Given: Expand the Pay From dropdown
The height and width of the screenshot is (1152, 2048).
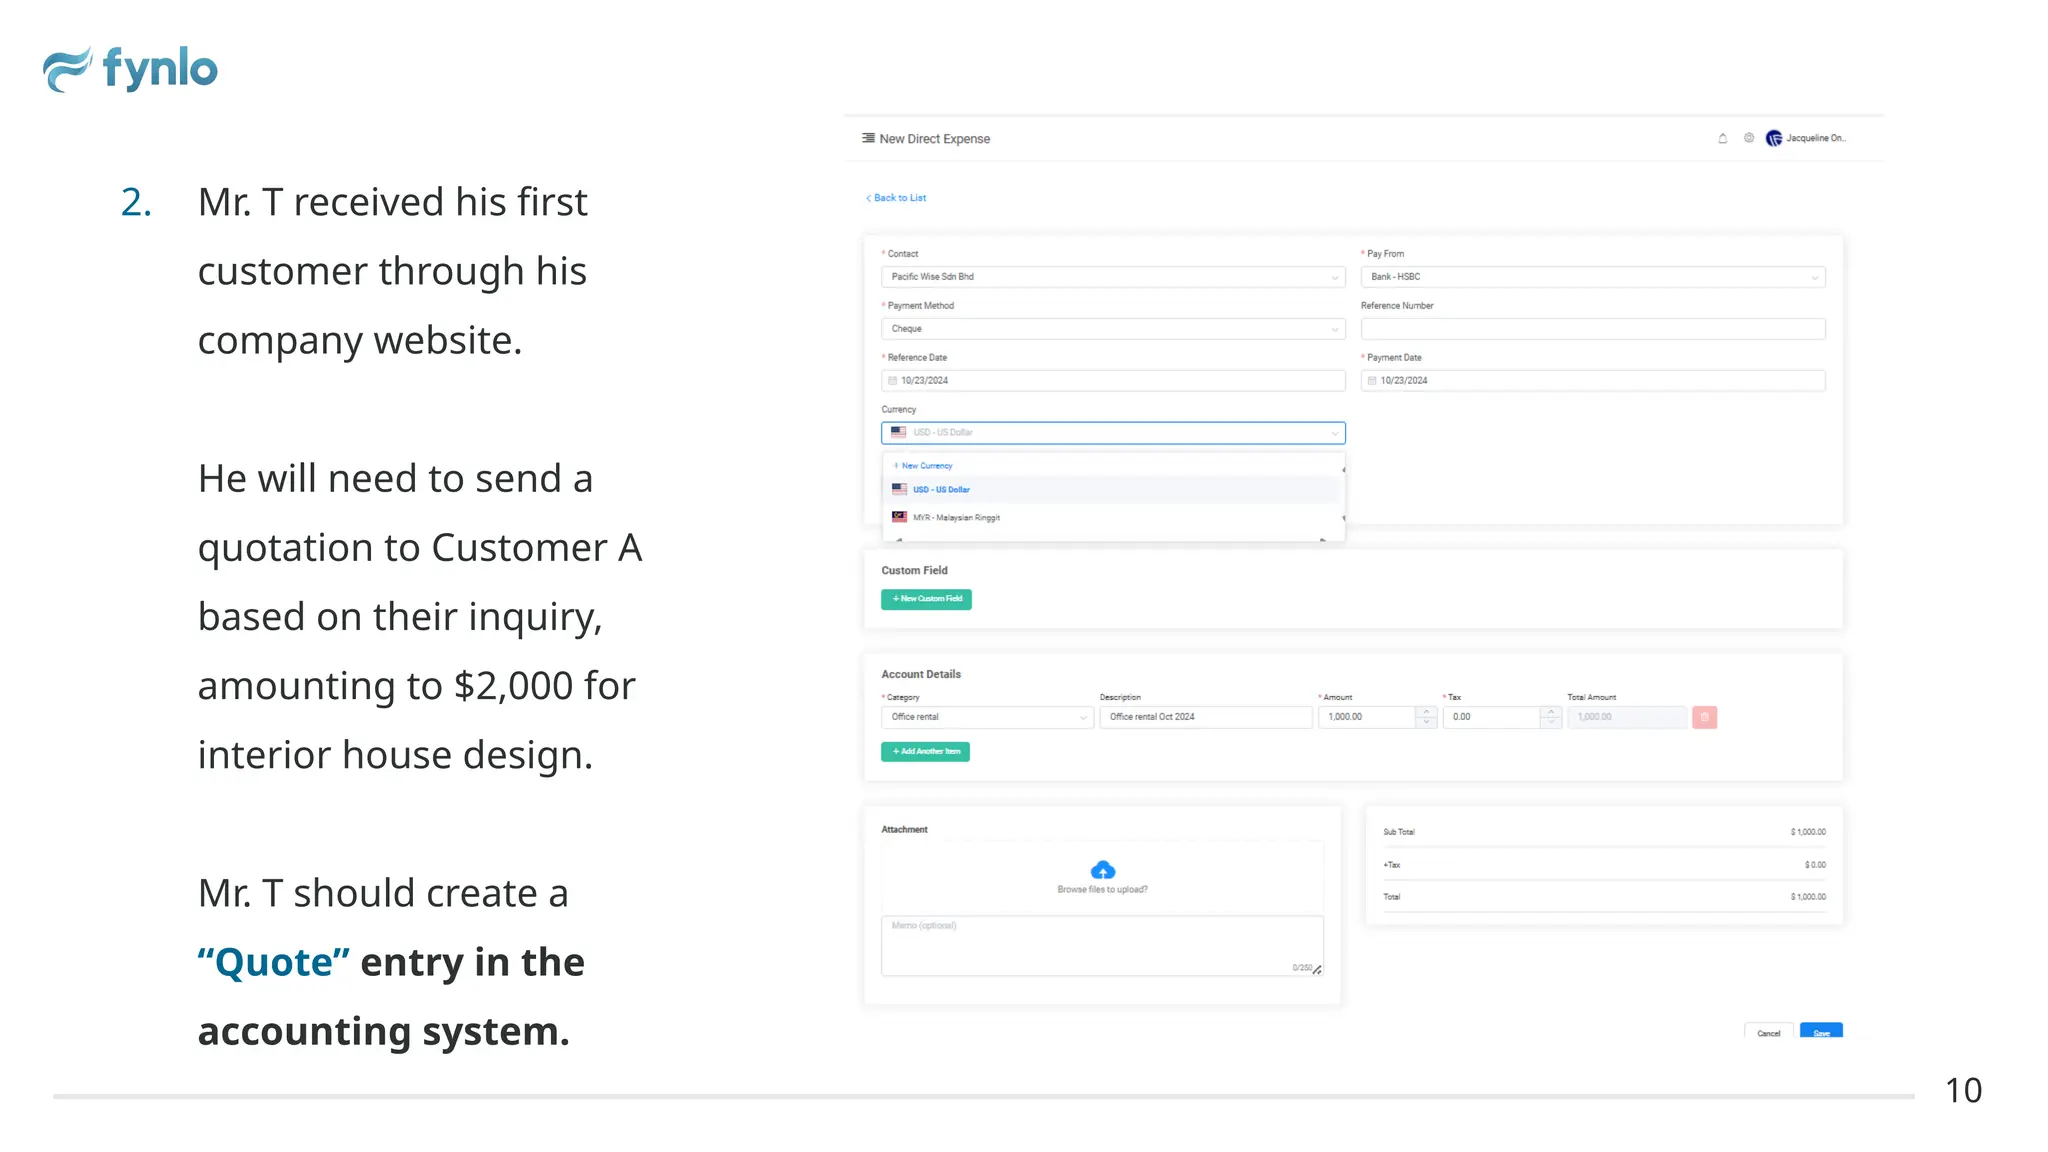Looking at the screenshot, I should point(1592,277).
